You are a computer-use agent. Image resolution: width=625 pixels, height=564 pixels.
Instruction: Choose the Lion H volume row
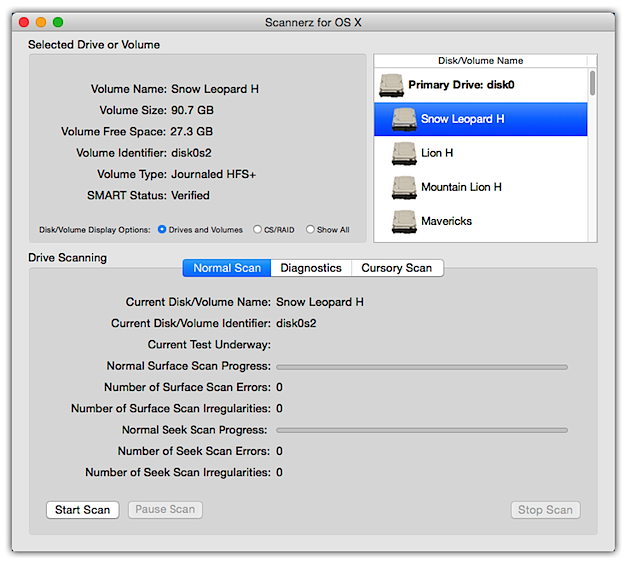click(480, 153)
